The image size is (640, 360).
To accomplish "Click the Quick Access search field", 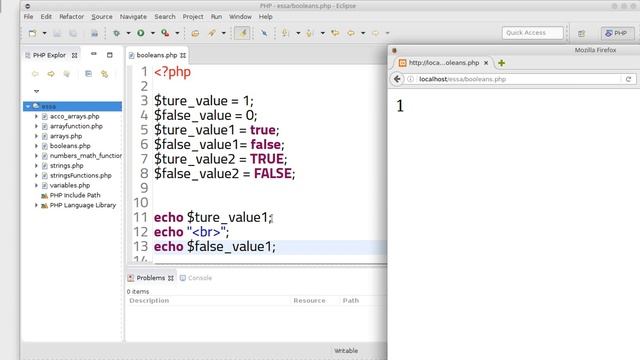I will 532,33.
